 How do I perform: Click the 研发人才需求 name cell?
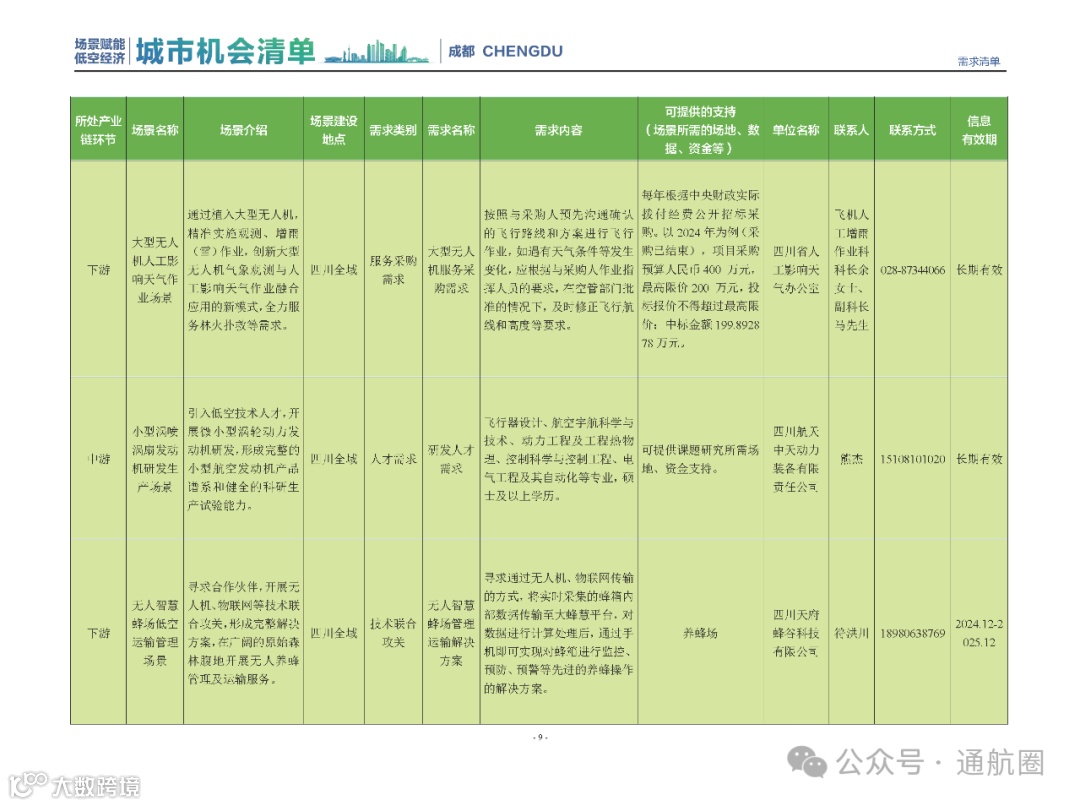(x=450, y=459)
